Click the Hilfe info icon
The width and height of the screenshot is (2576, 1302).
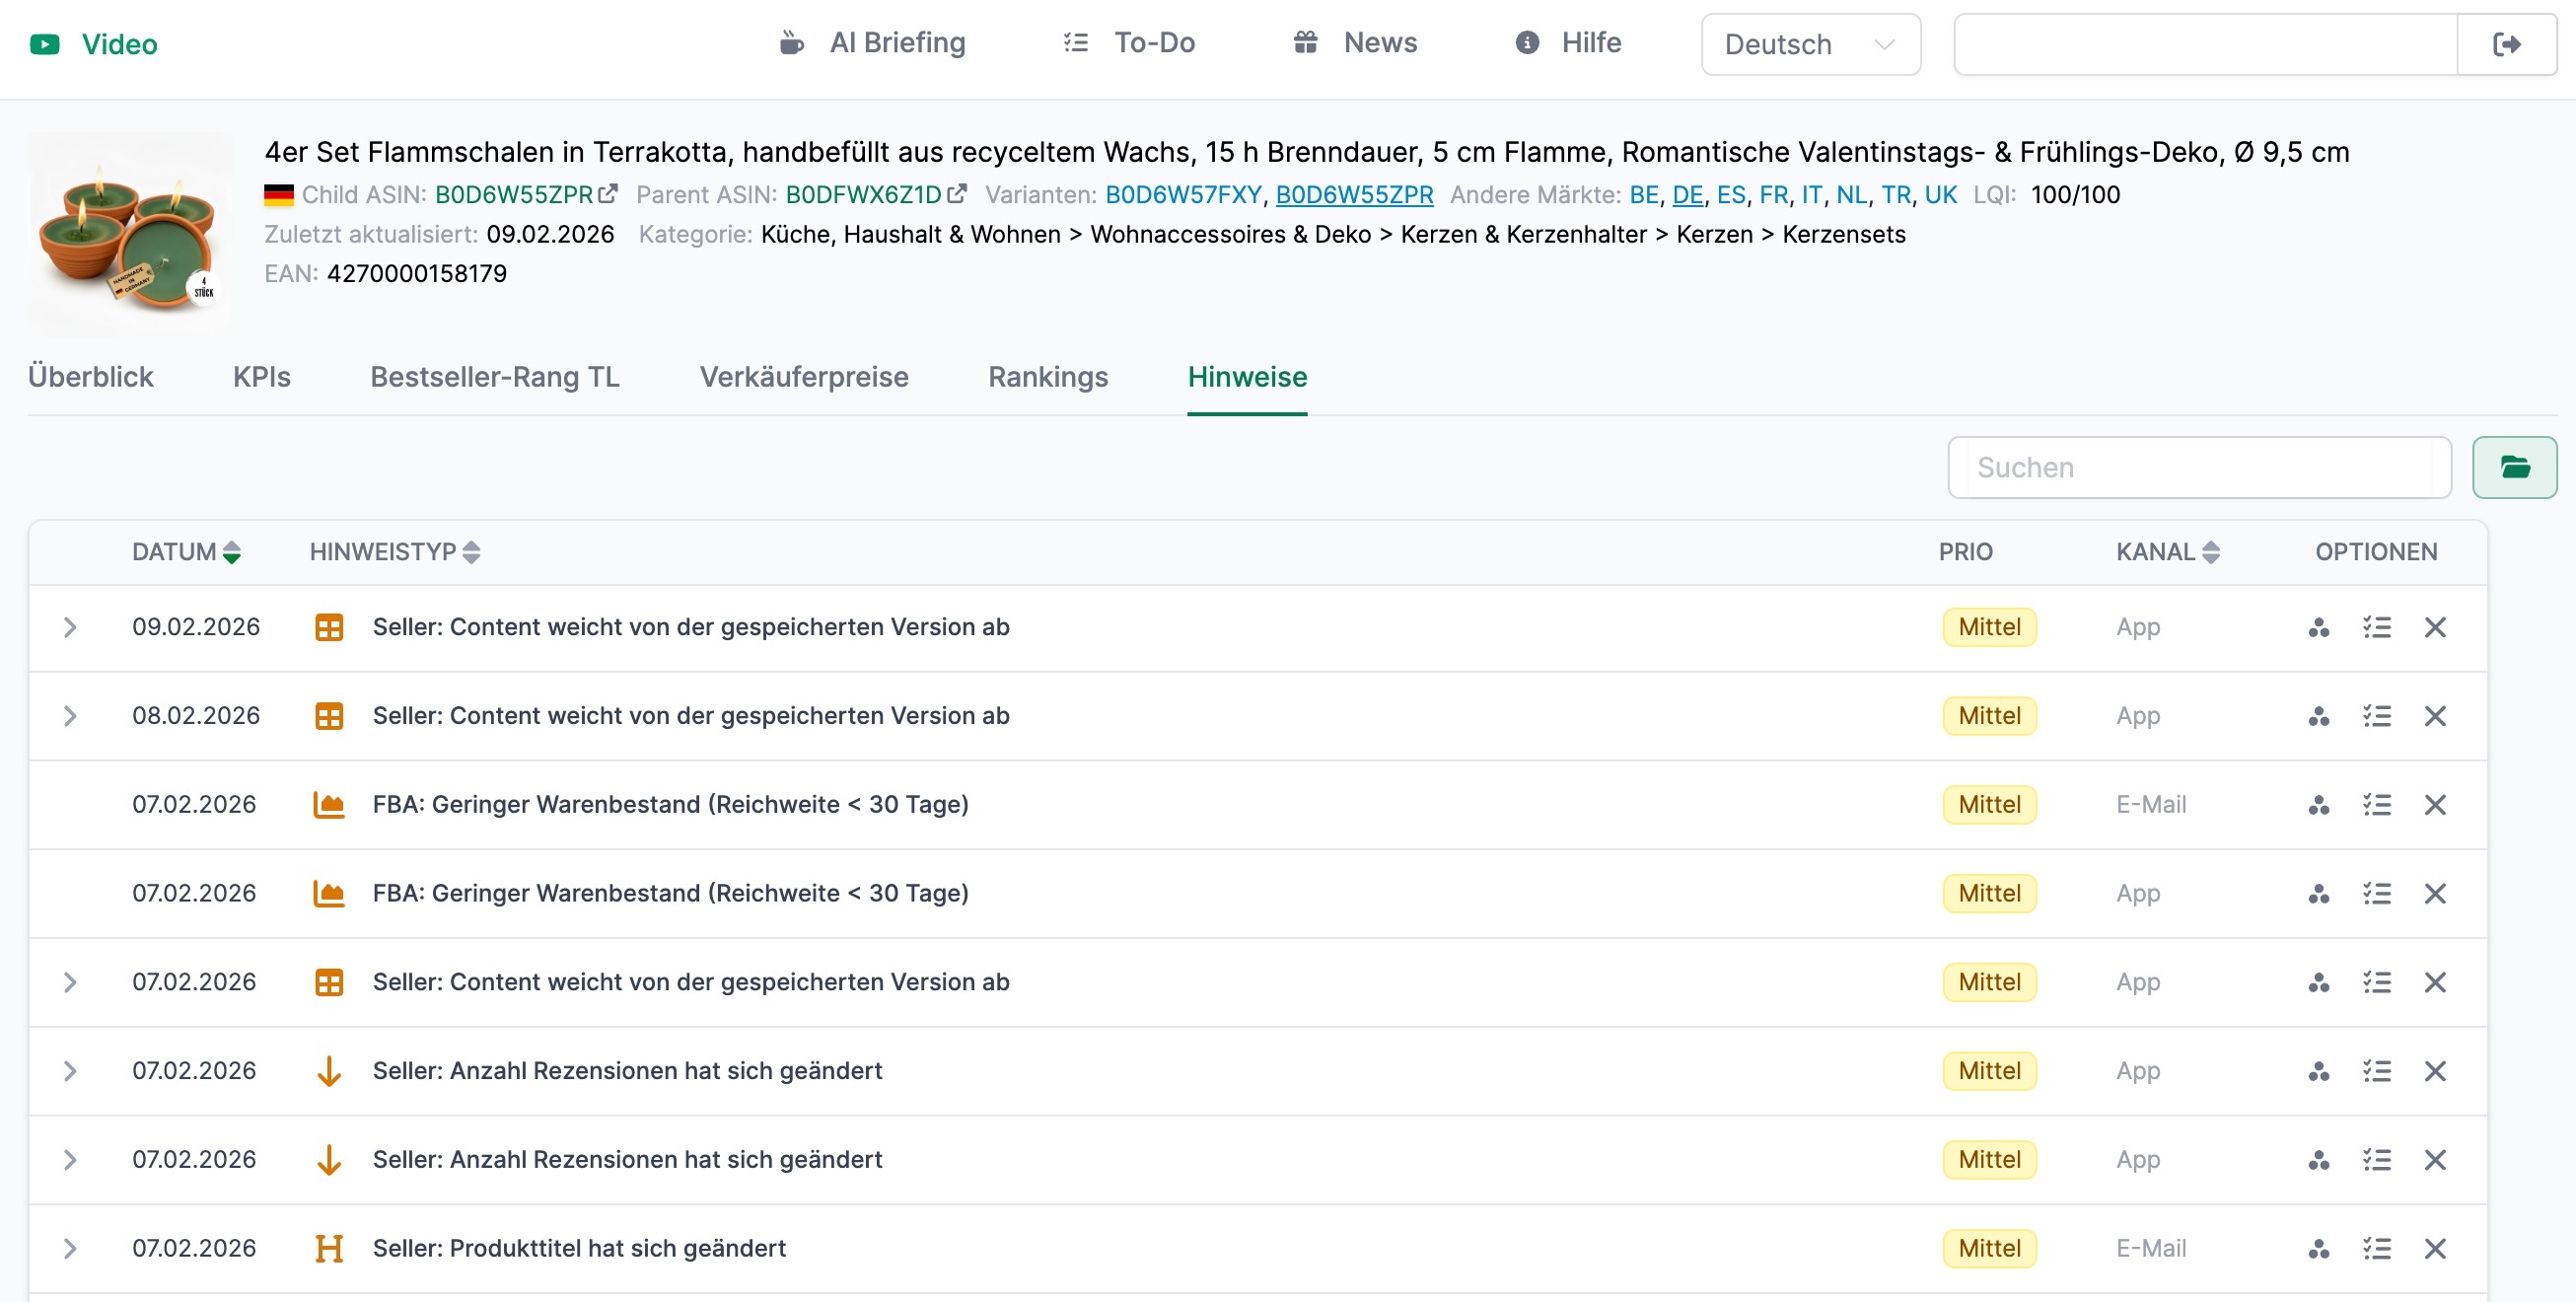tap(1527, 43)
